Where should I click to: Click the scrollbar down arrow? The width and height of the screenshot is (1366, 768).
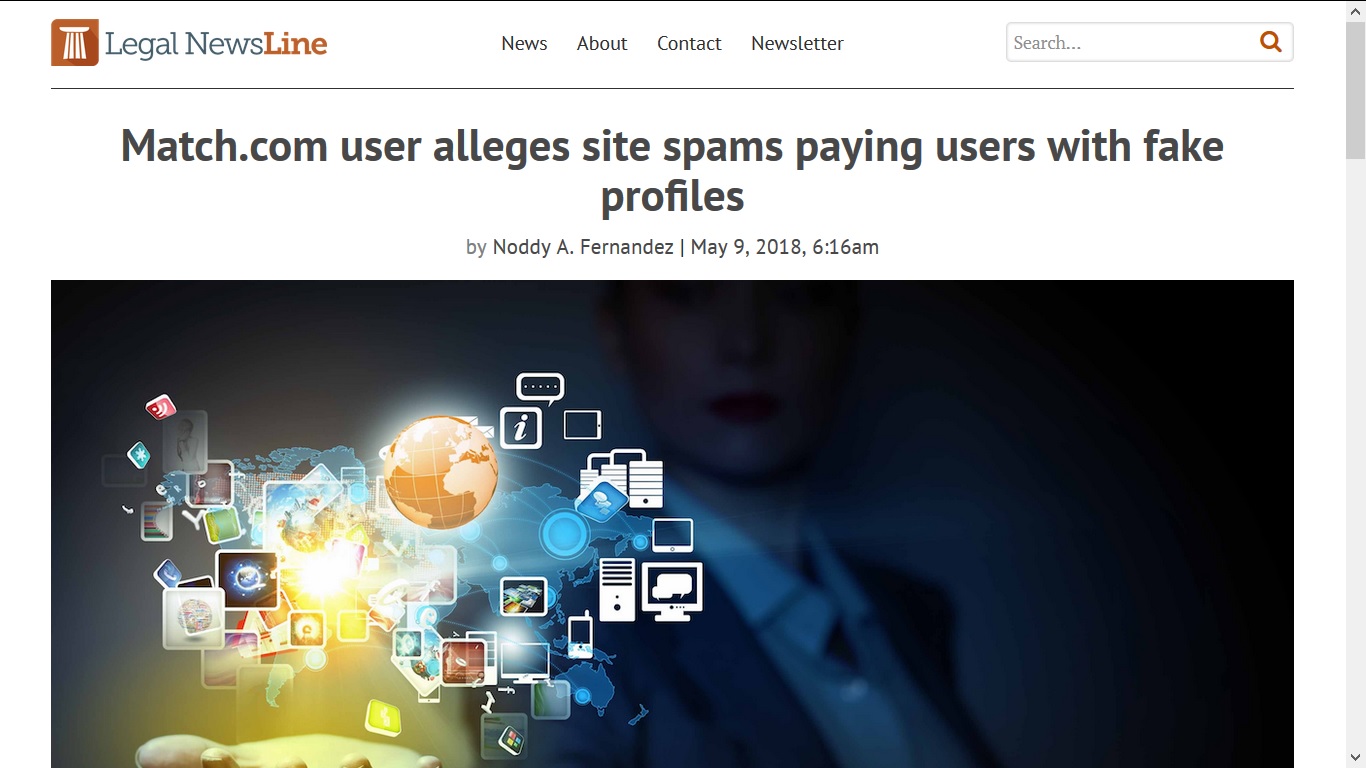[1356, 758]
